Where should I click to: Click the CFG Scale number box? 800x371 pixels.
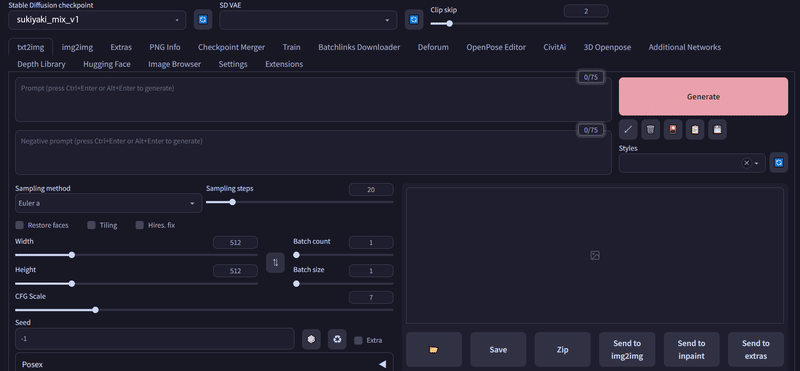coord(371,298)
